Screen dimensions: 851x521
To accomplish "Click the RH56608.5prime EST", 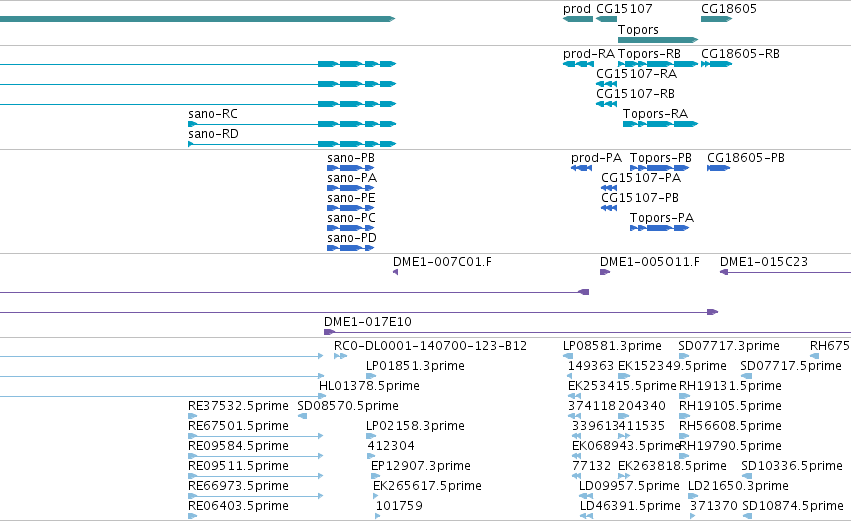I will tap(684, 436).
